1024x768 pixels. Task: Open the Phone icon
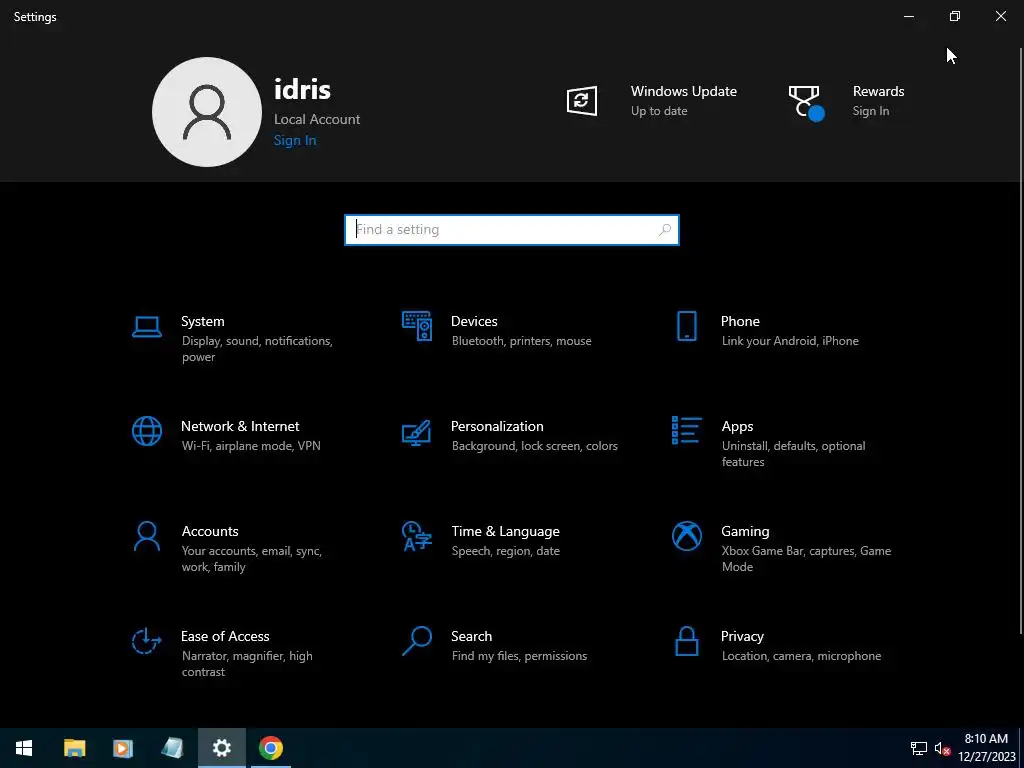pyautogui.click(x=686, y=326)
